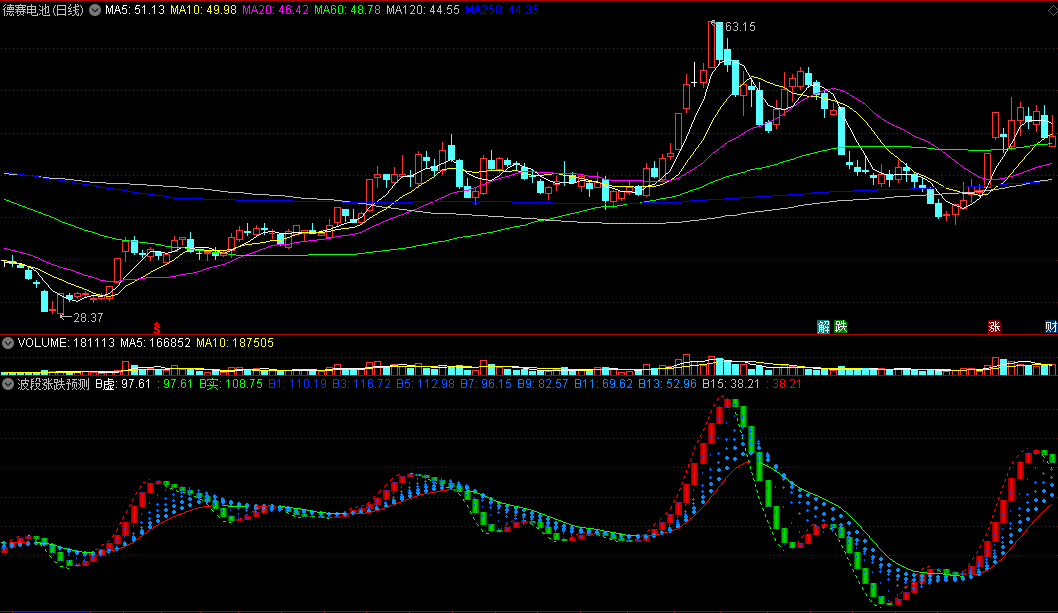
Task: Click the B实: 108.75 value
Action: (231, 384)
